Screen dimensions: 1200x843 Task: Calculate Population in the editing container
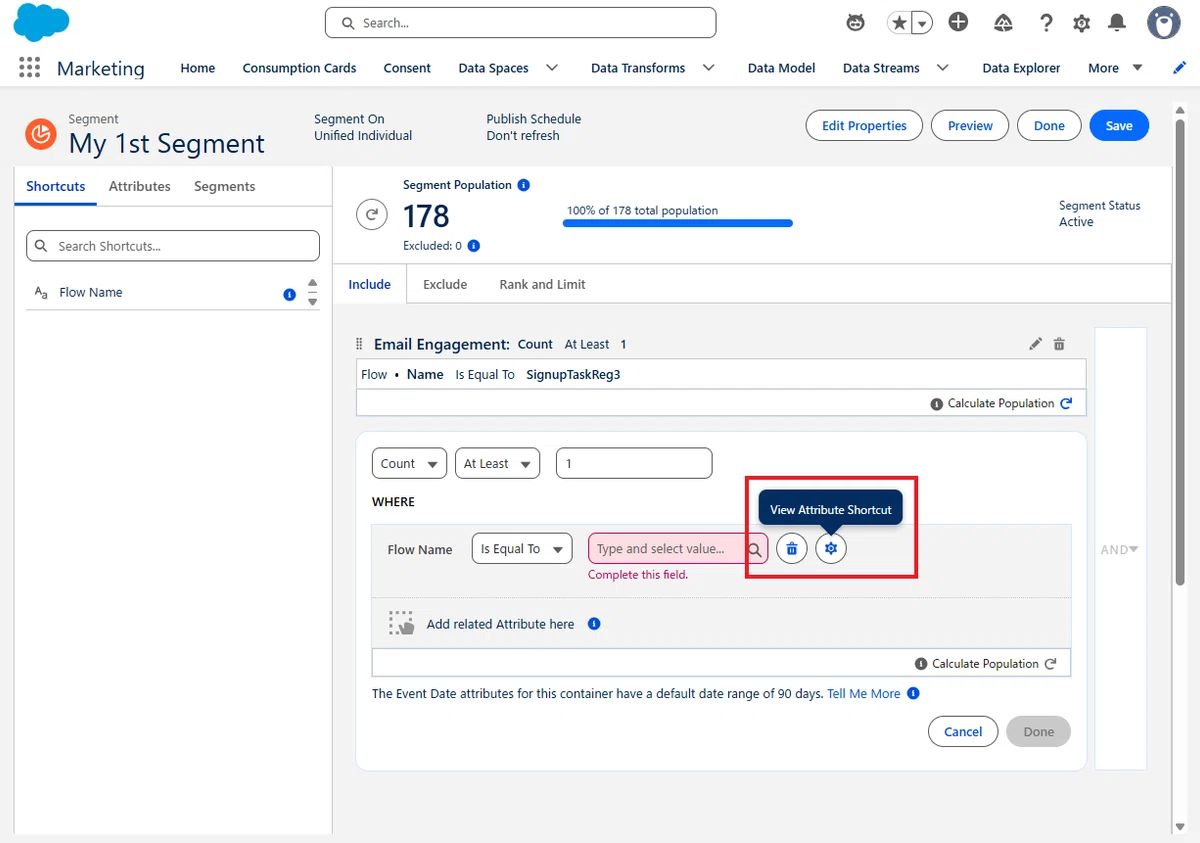click(x=986, y=663)
